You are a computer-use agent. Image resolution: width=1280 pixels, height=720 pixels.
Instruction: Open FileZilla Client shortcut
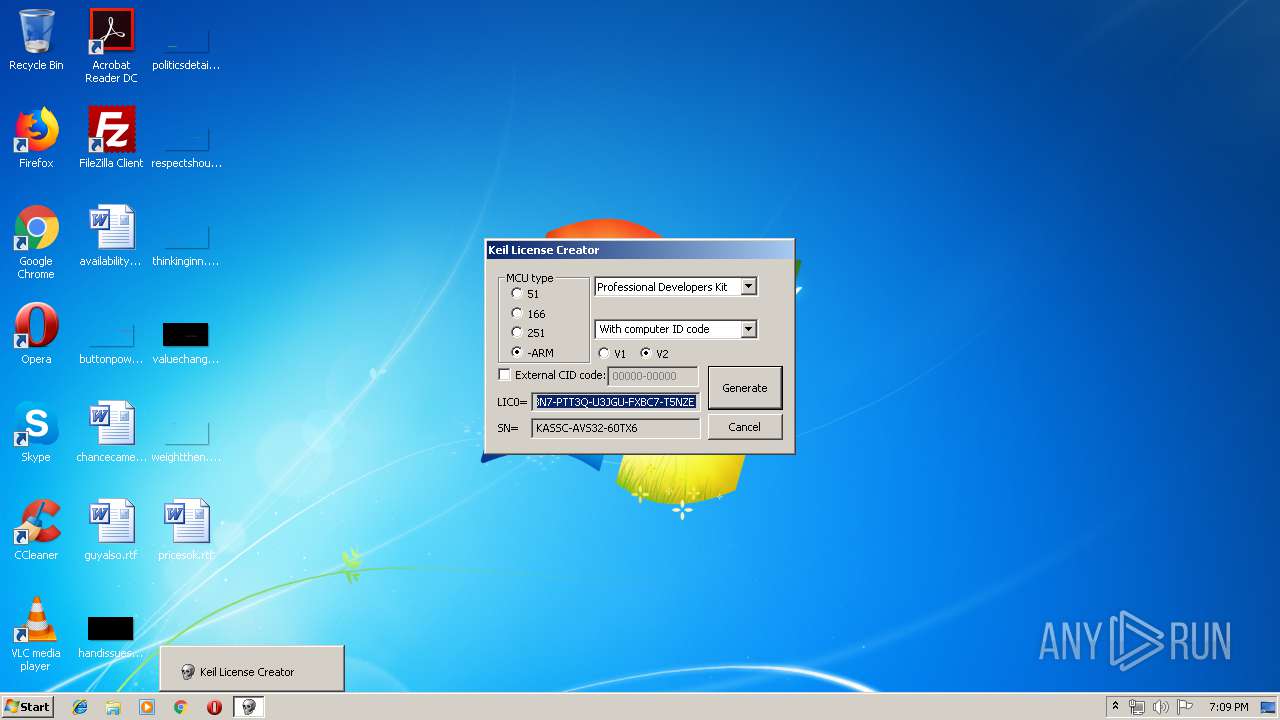(111, 138)
